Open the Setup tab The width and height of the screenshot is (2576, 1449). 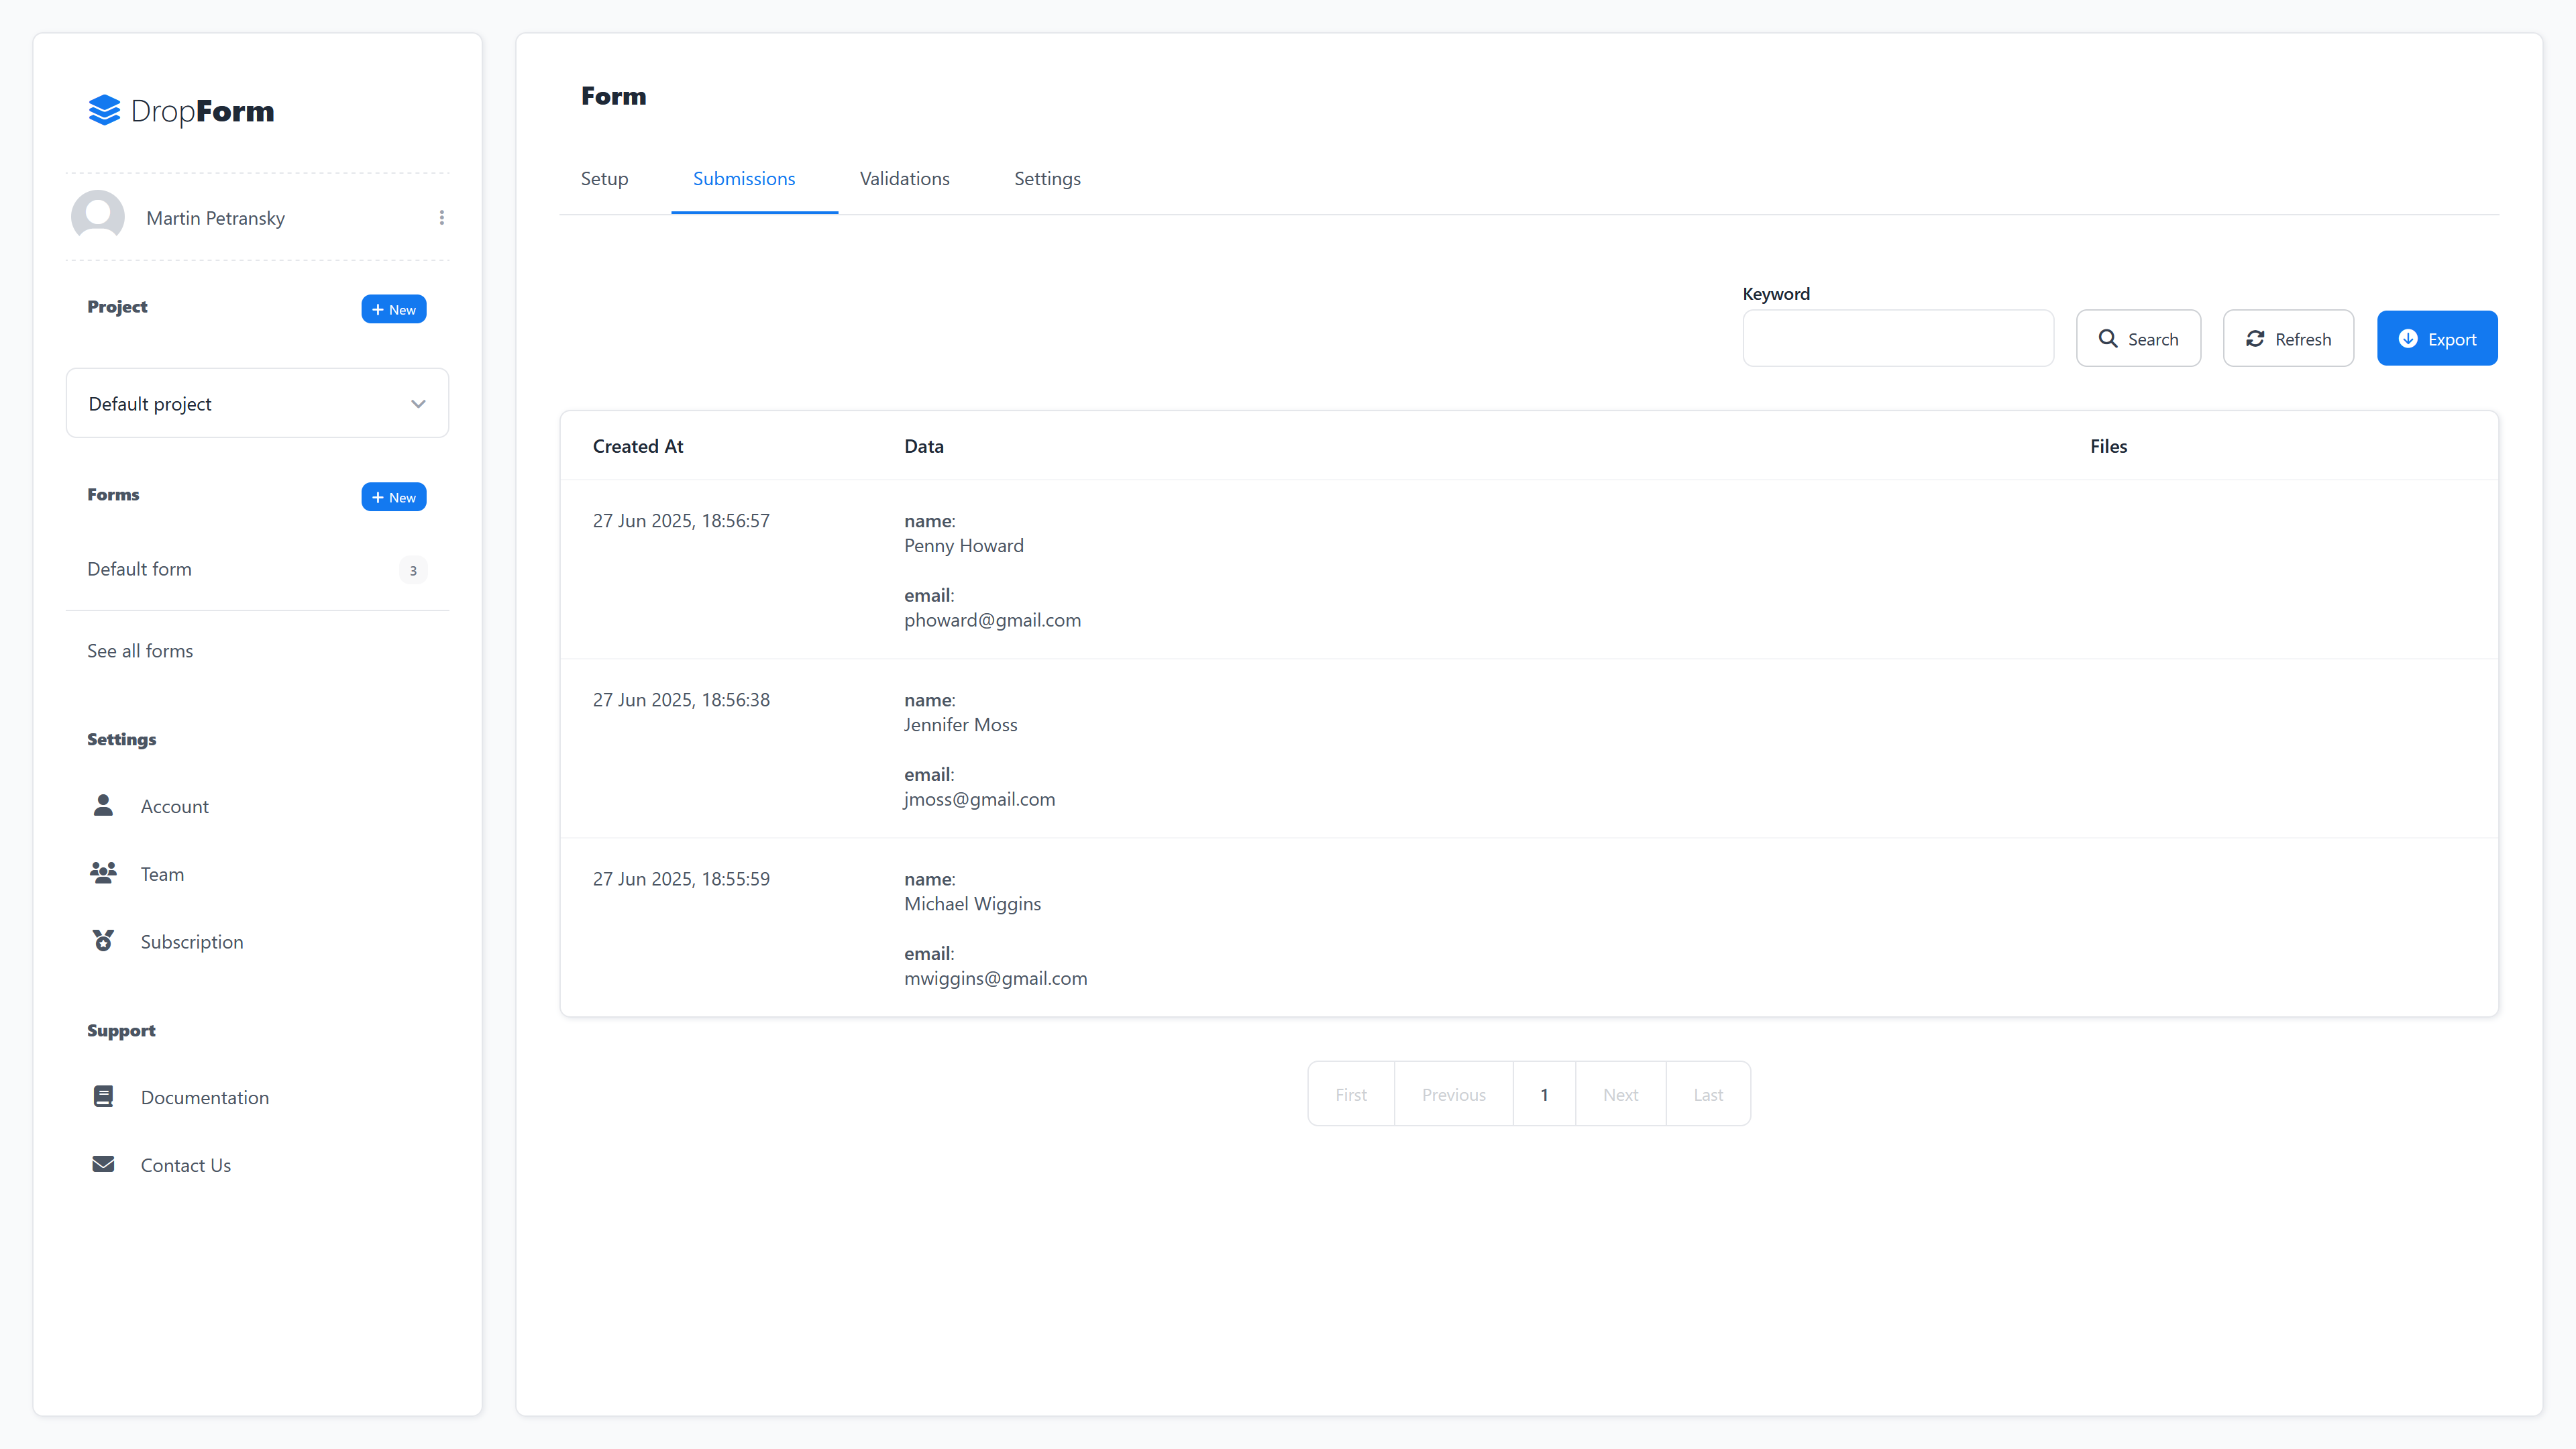(604, 178)
